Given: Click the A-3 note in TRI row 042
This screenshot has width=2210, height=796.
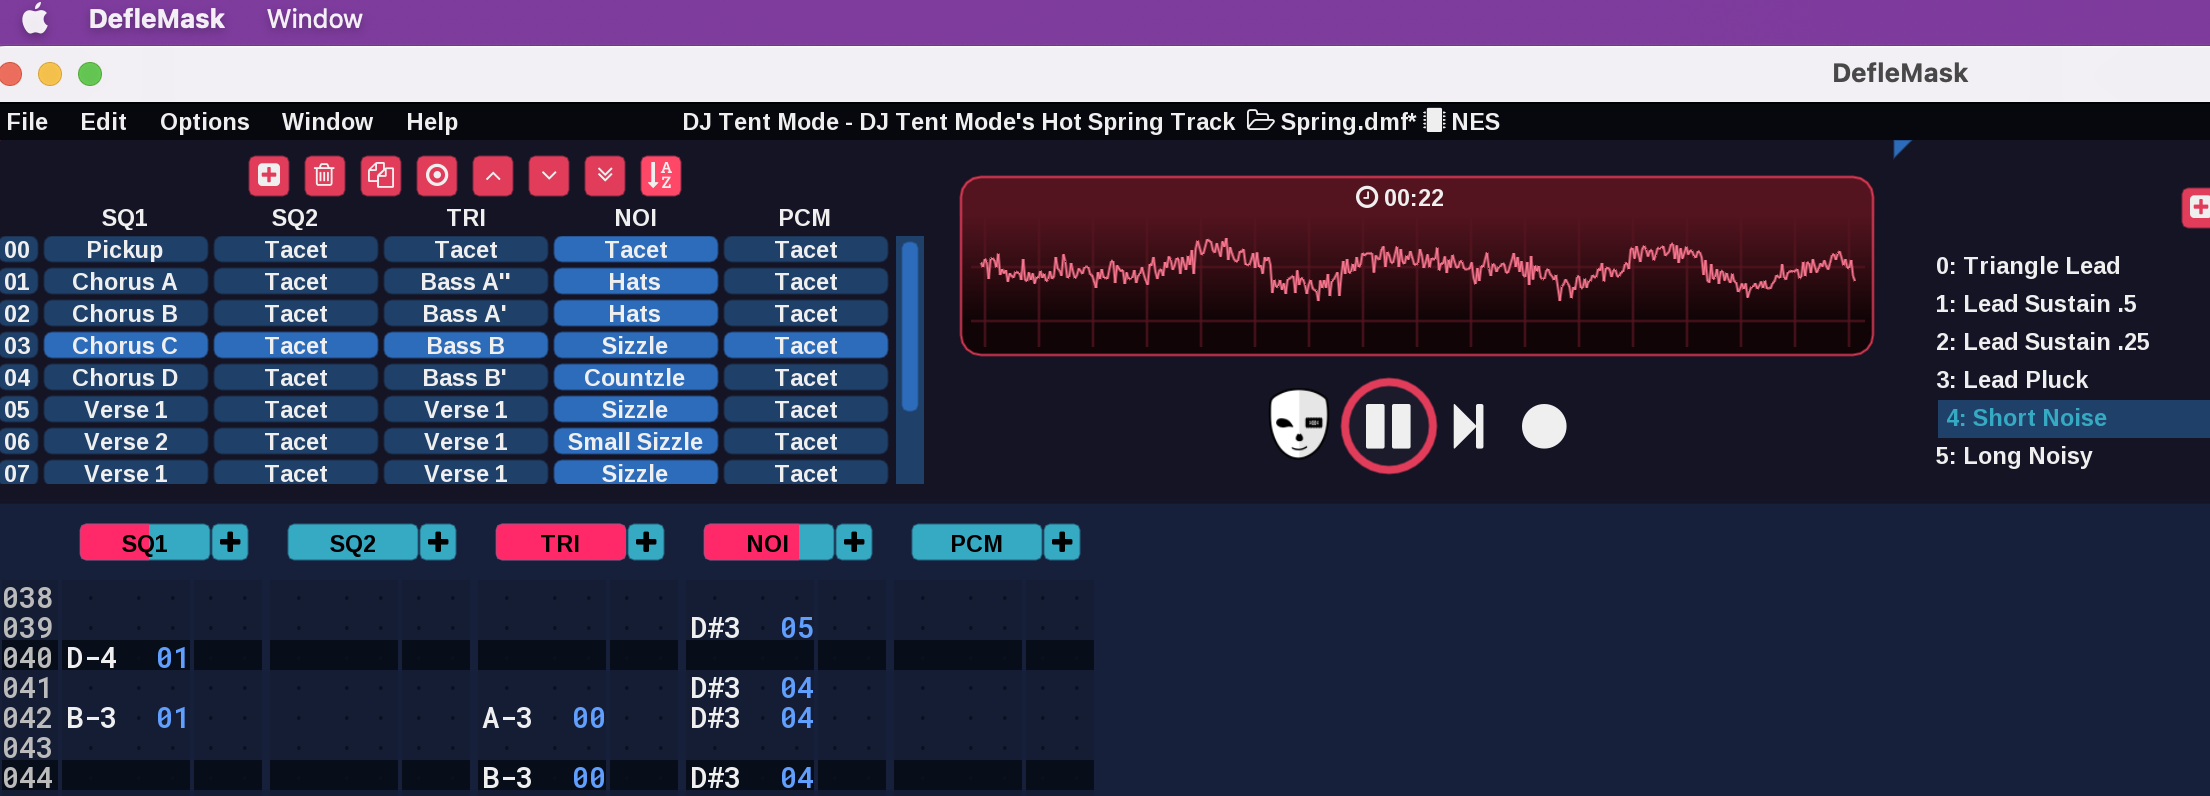Looking at the screenshot, I should point(507,718).
